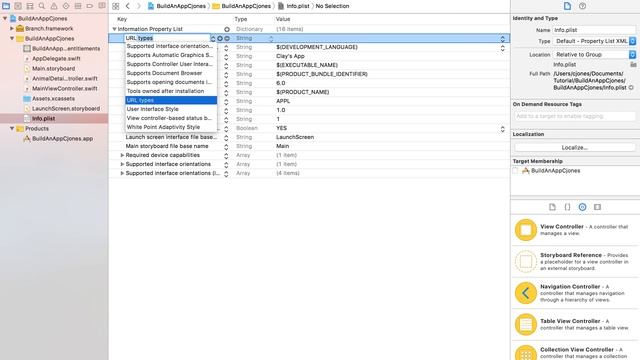The height and width of the screenshot is (360, 640).
Task: Expand the Supported interface orientations row with 1 item
Action: click(x=122, y=164)
